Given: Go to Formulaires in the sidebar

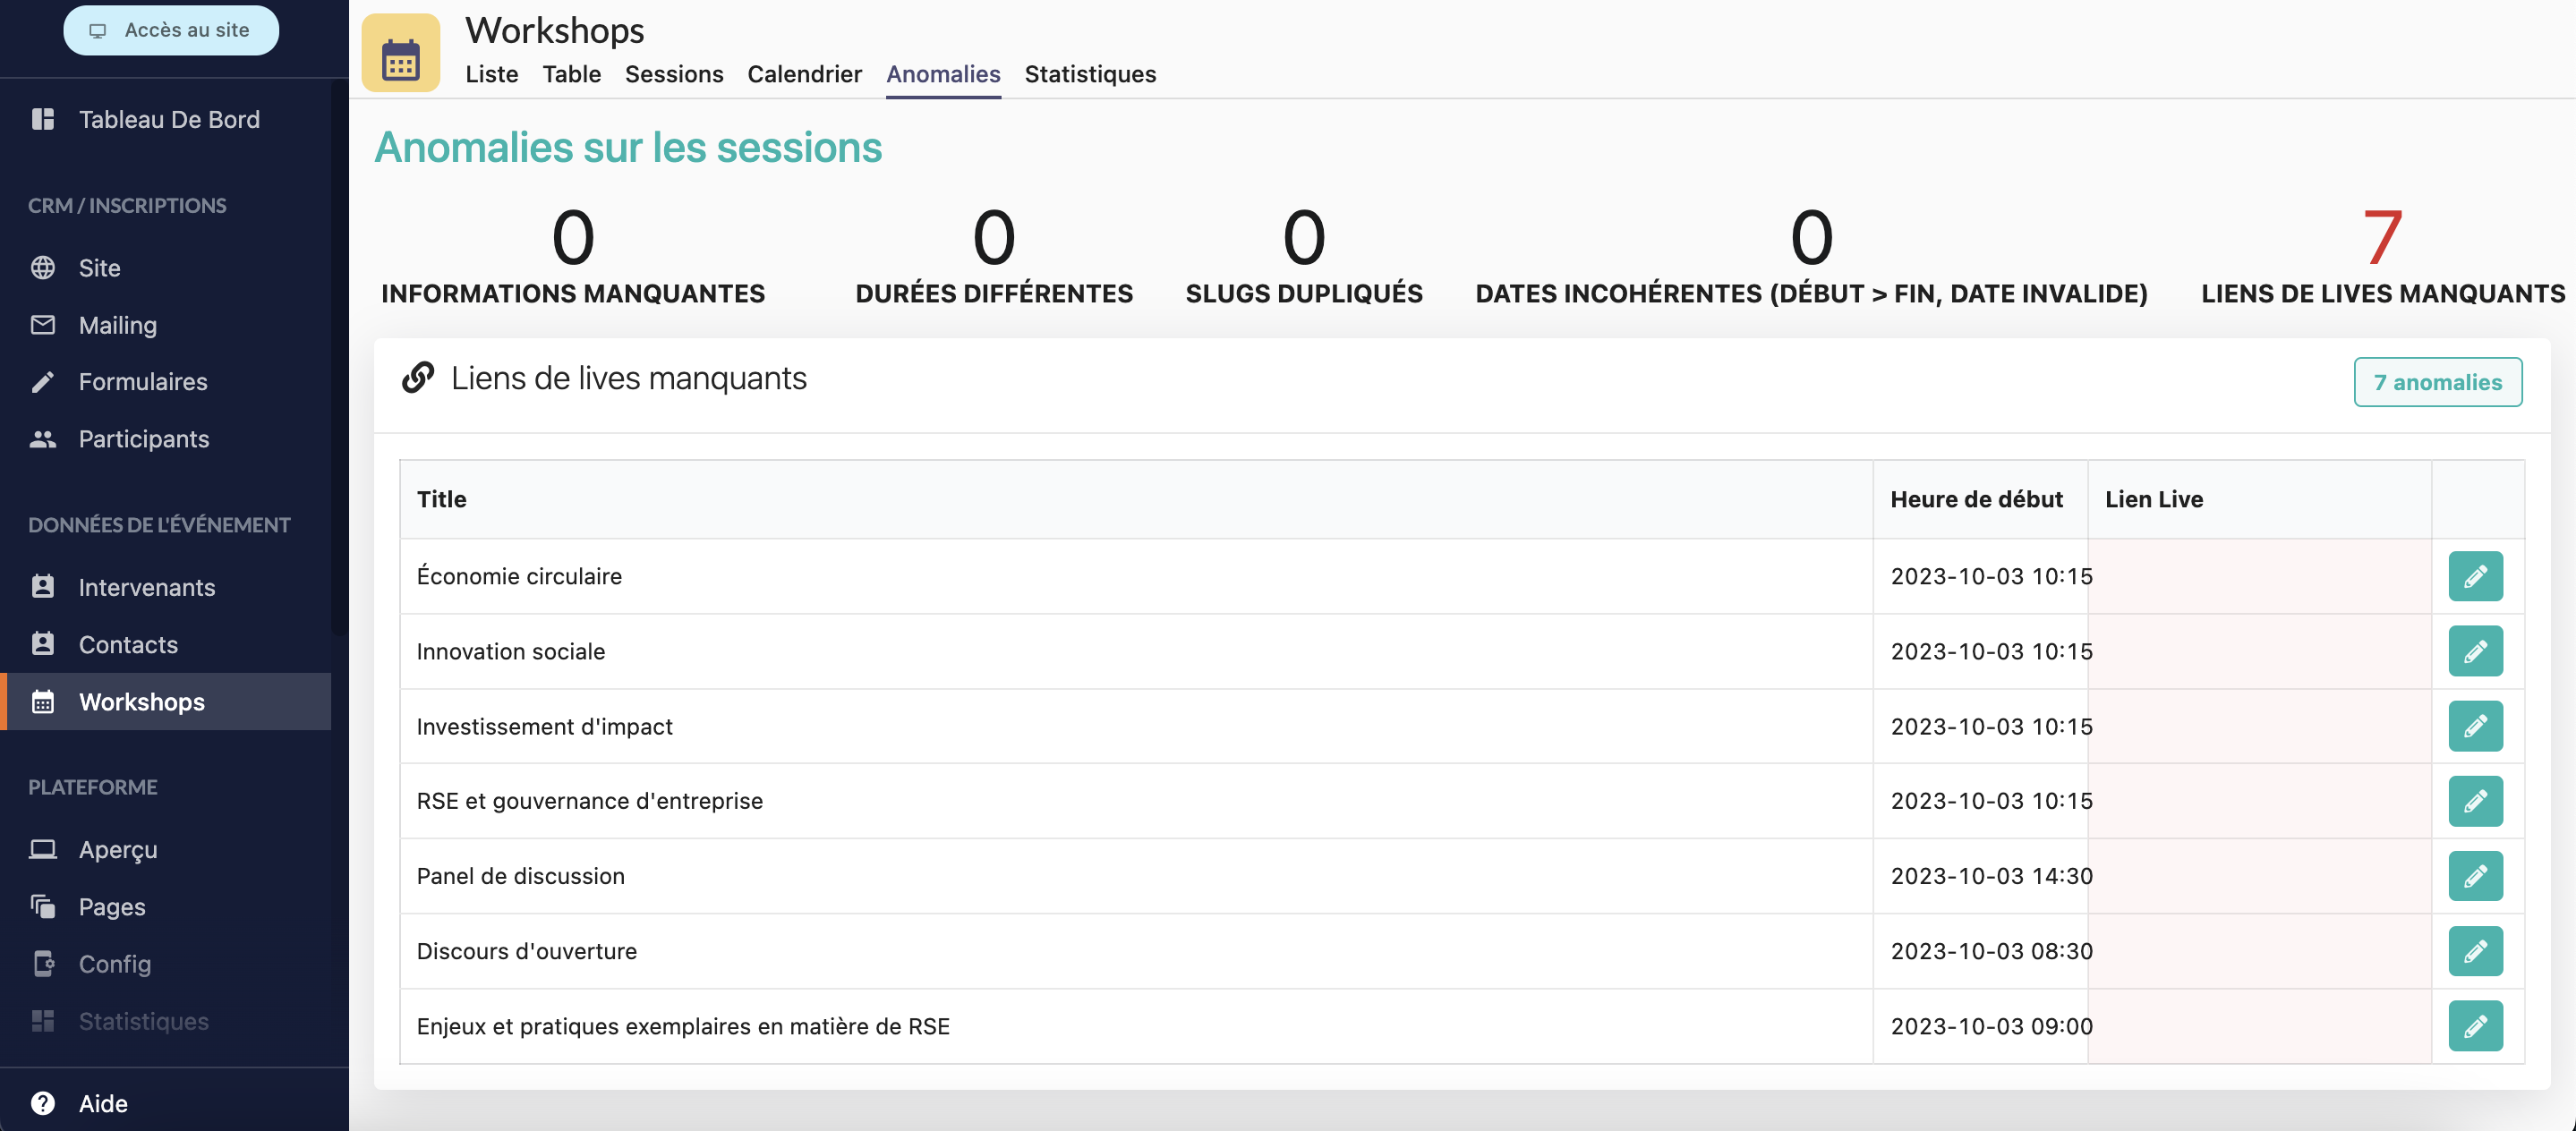Looking at the screenshot, I should 143,382.
